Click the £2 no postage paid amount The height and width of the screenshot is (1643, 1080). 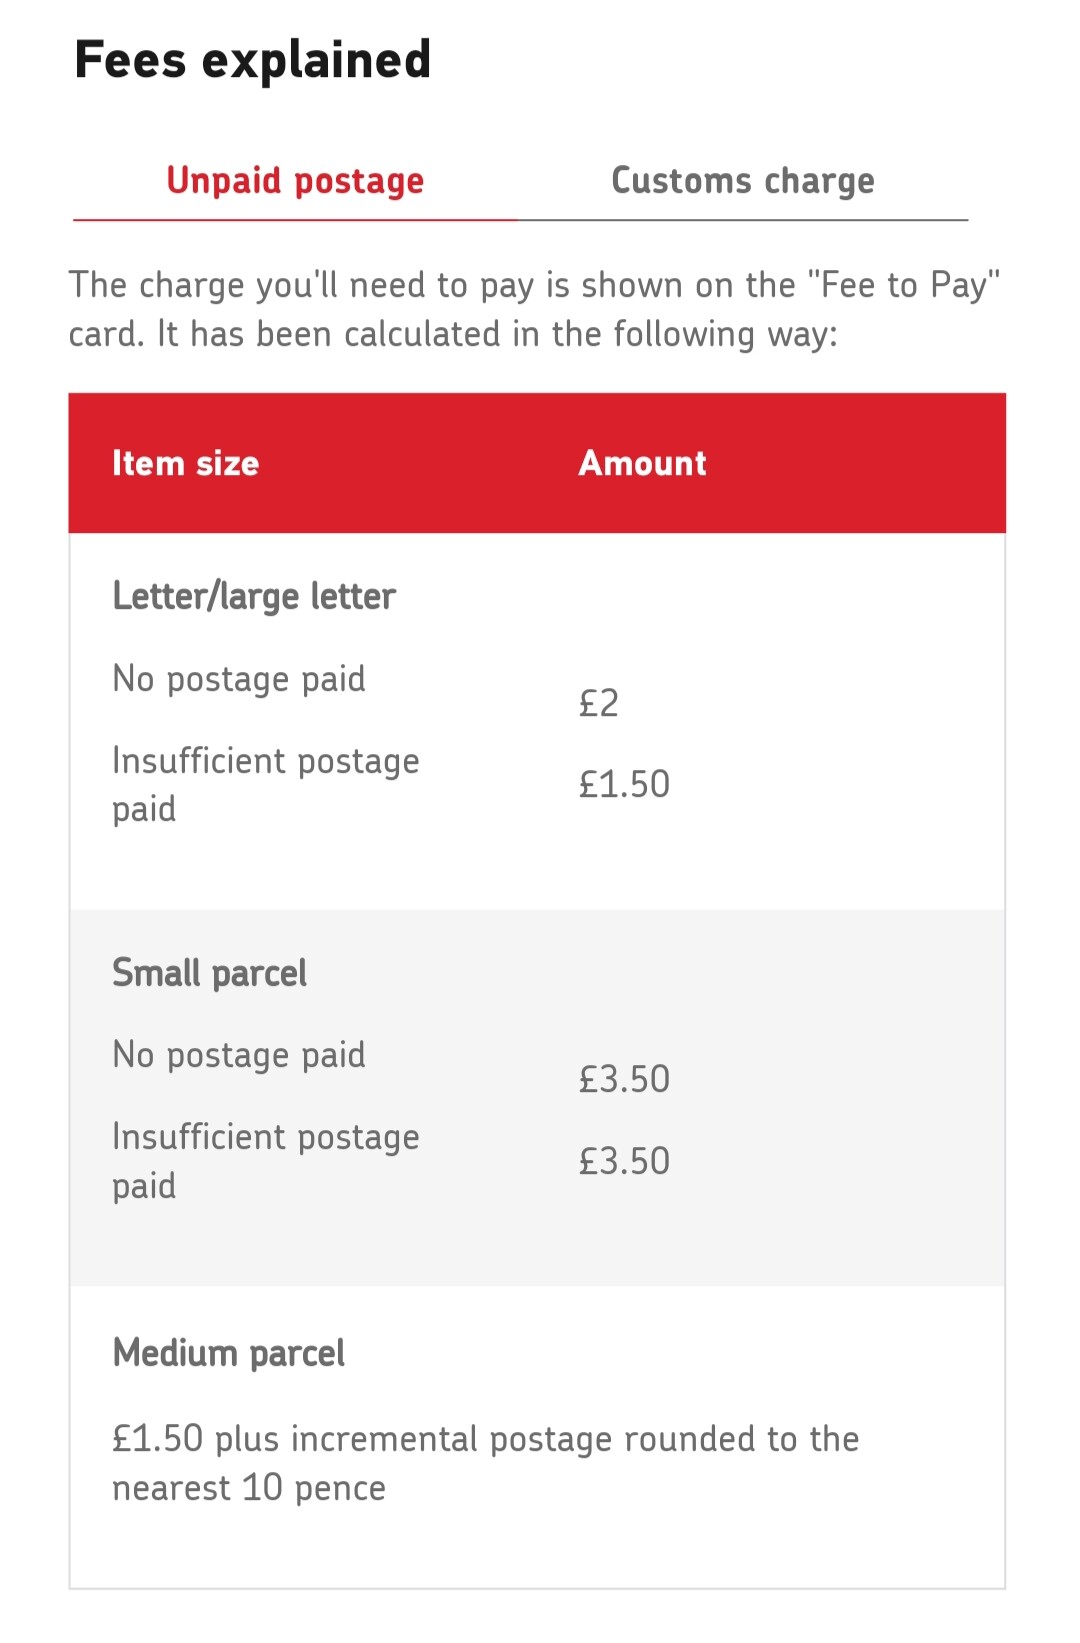(599, 703)
